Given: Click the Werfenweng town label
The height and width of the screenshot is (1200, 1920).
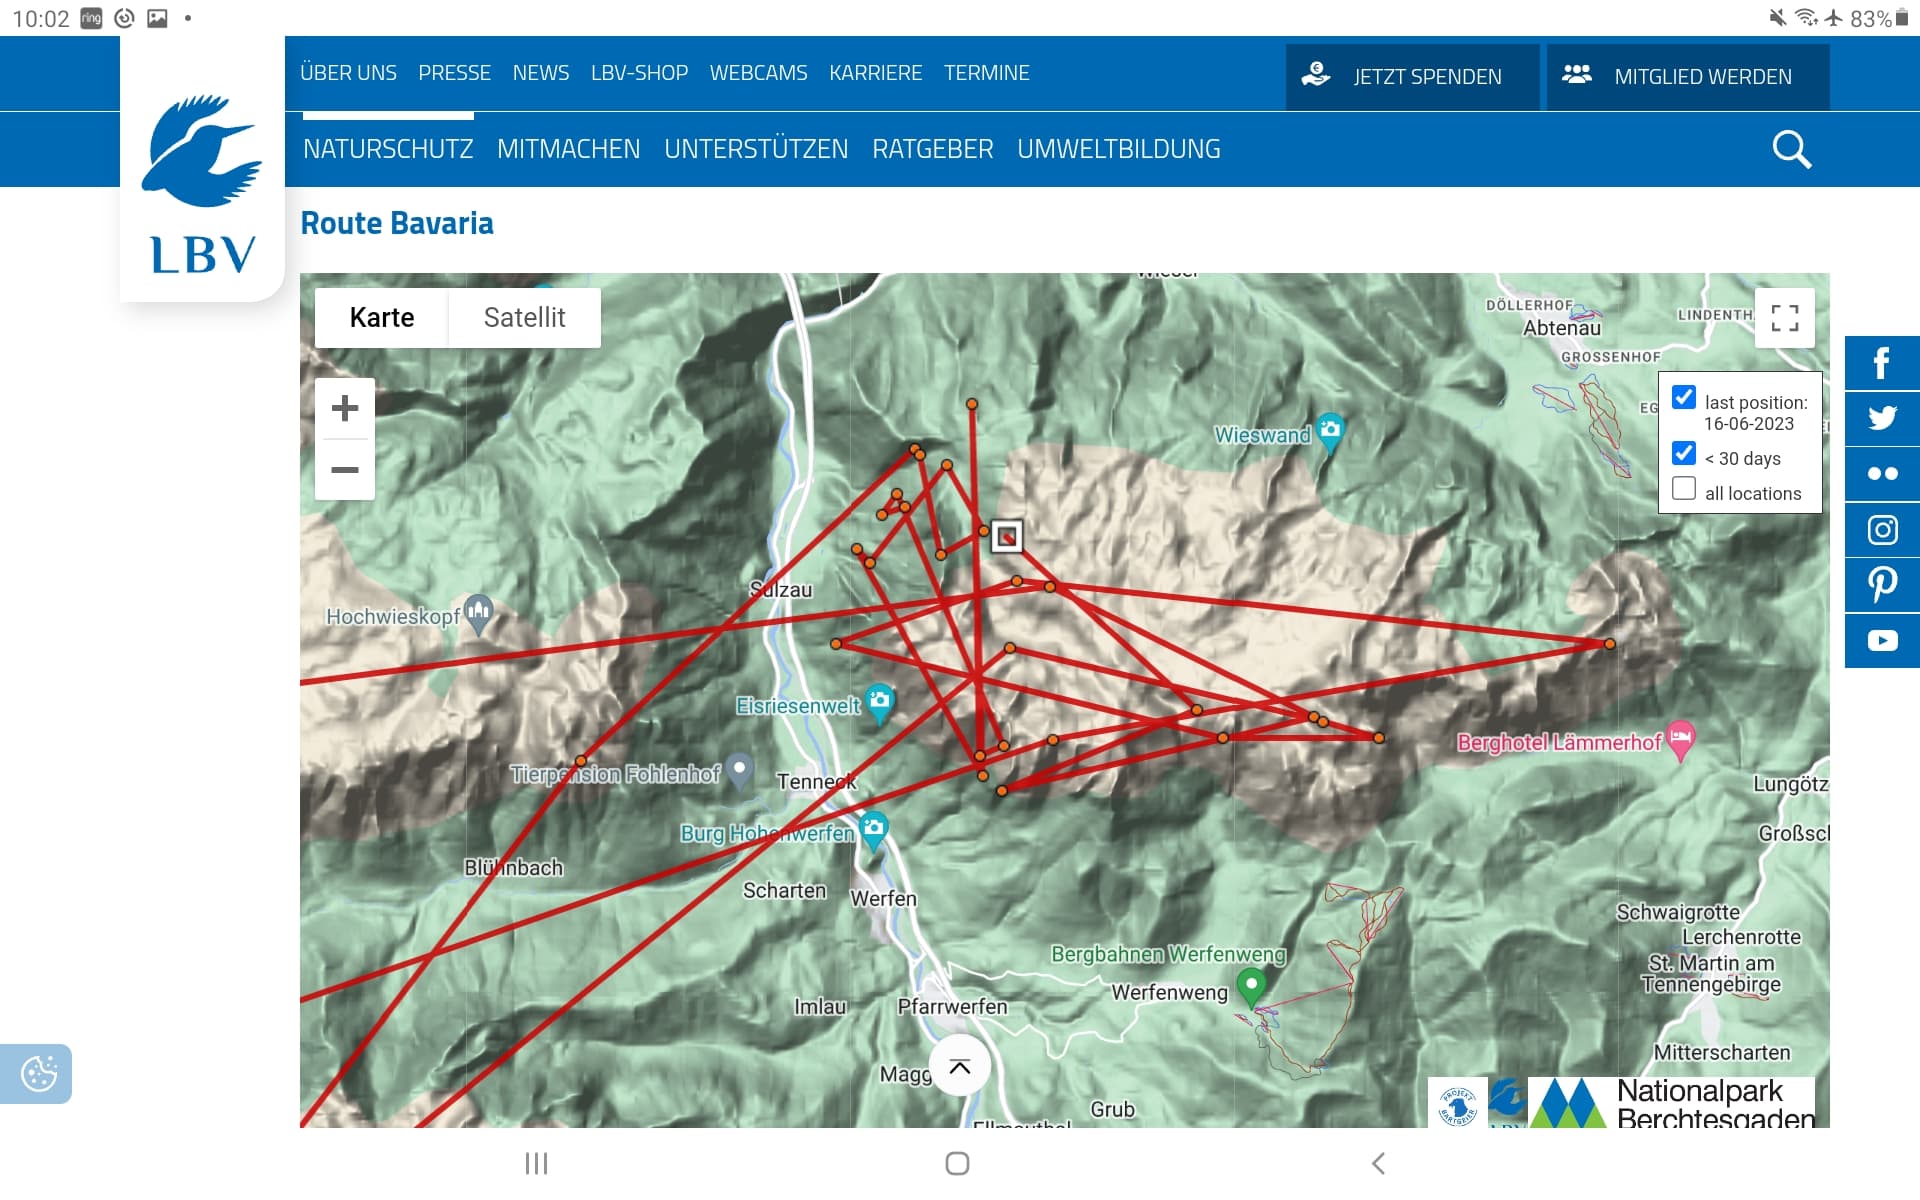Looking at the screenshot, I should (x=1169, y=992).
